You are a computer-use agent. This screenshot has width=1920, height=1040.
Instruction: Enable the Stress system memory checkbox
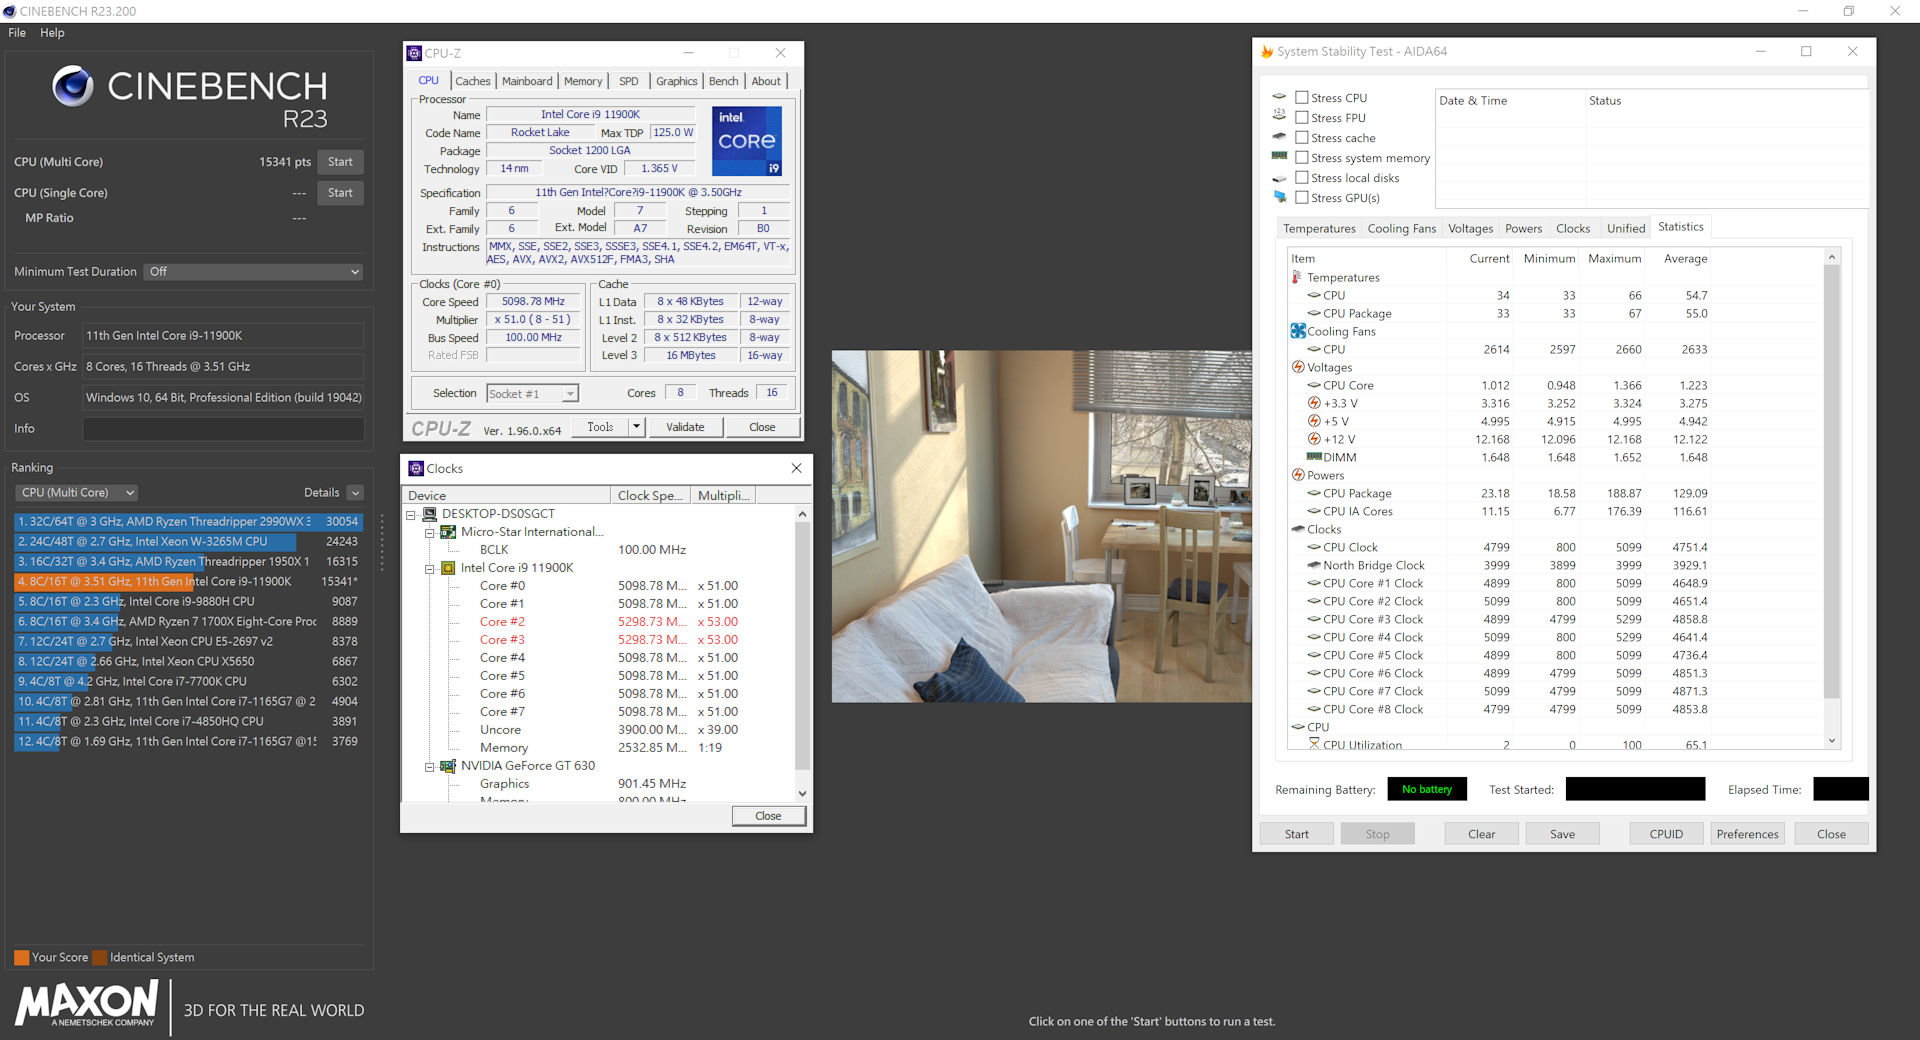(x=1302, y=157)
